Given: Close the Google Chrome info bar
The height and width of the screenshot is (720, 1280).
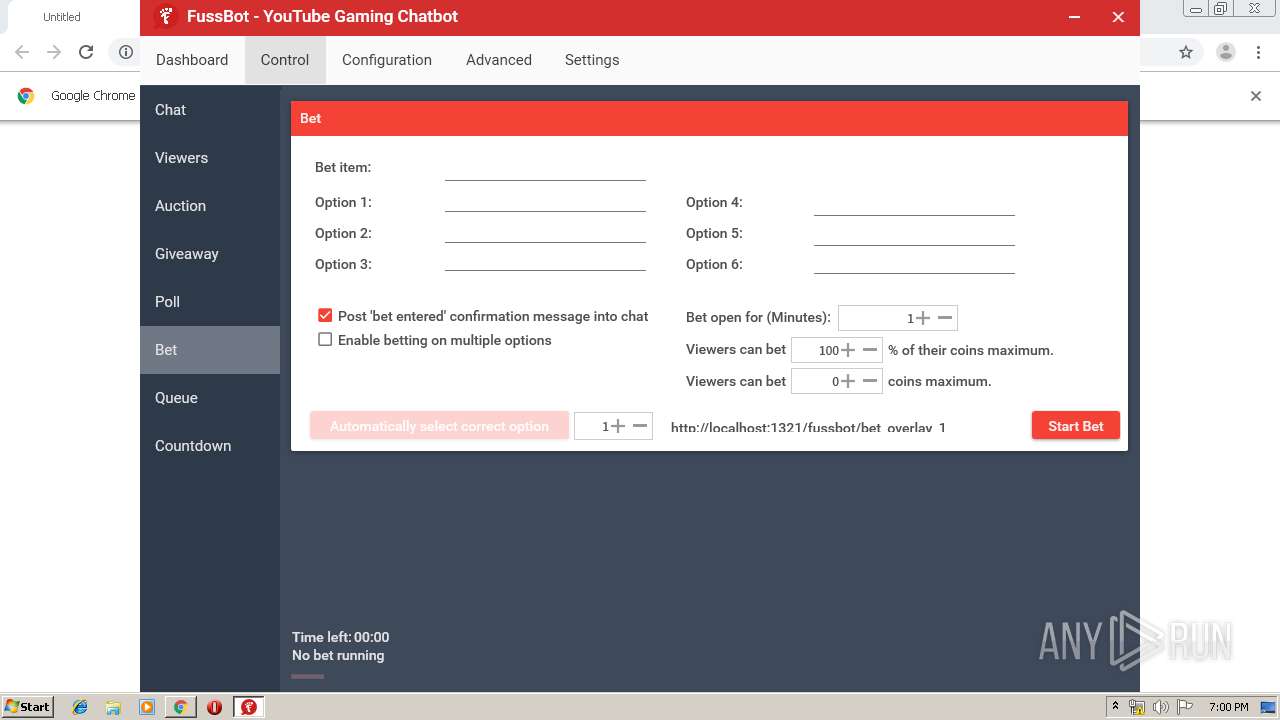Looking at the screenshot, I should (x=1256, y=96).
